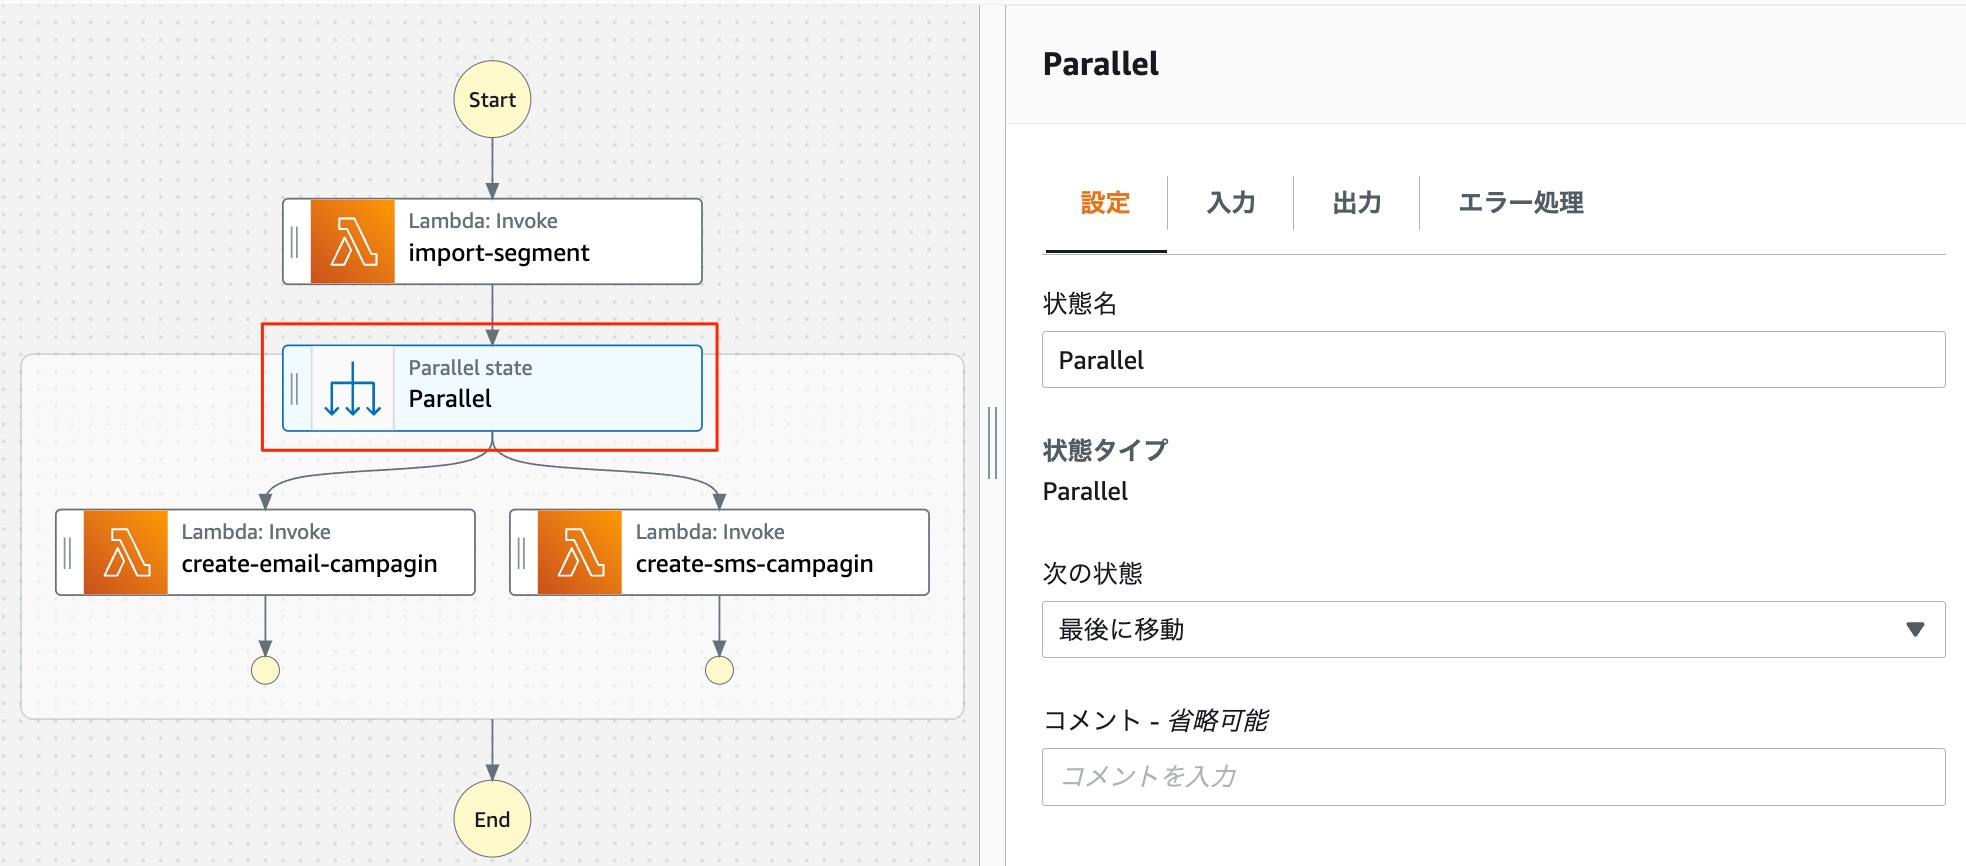Click the コメント - 省略可能 label
The image size is (1966, 866).
click(x=1155, y=720)
